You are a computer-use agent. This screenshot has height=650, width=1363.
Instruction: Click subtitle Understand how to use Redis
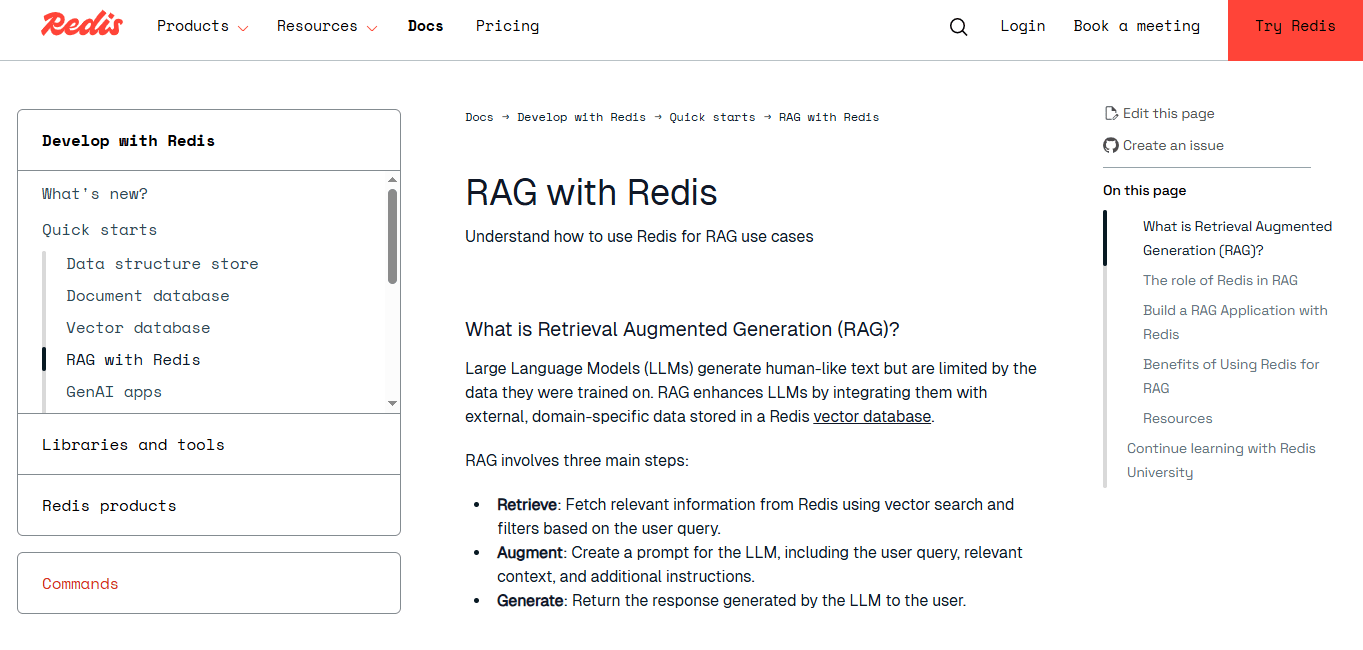pyautogui.click(x=639, y=237)
